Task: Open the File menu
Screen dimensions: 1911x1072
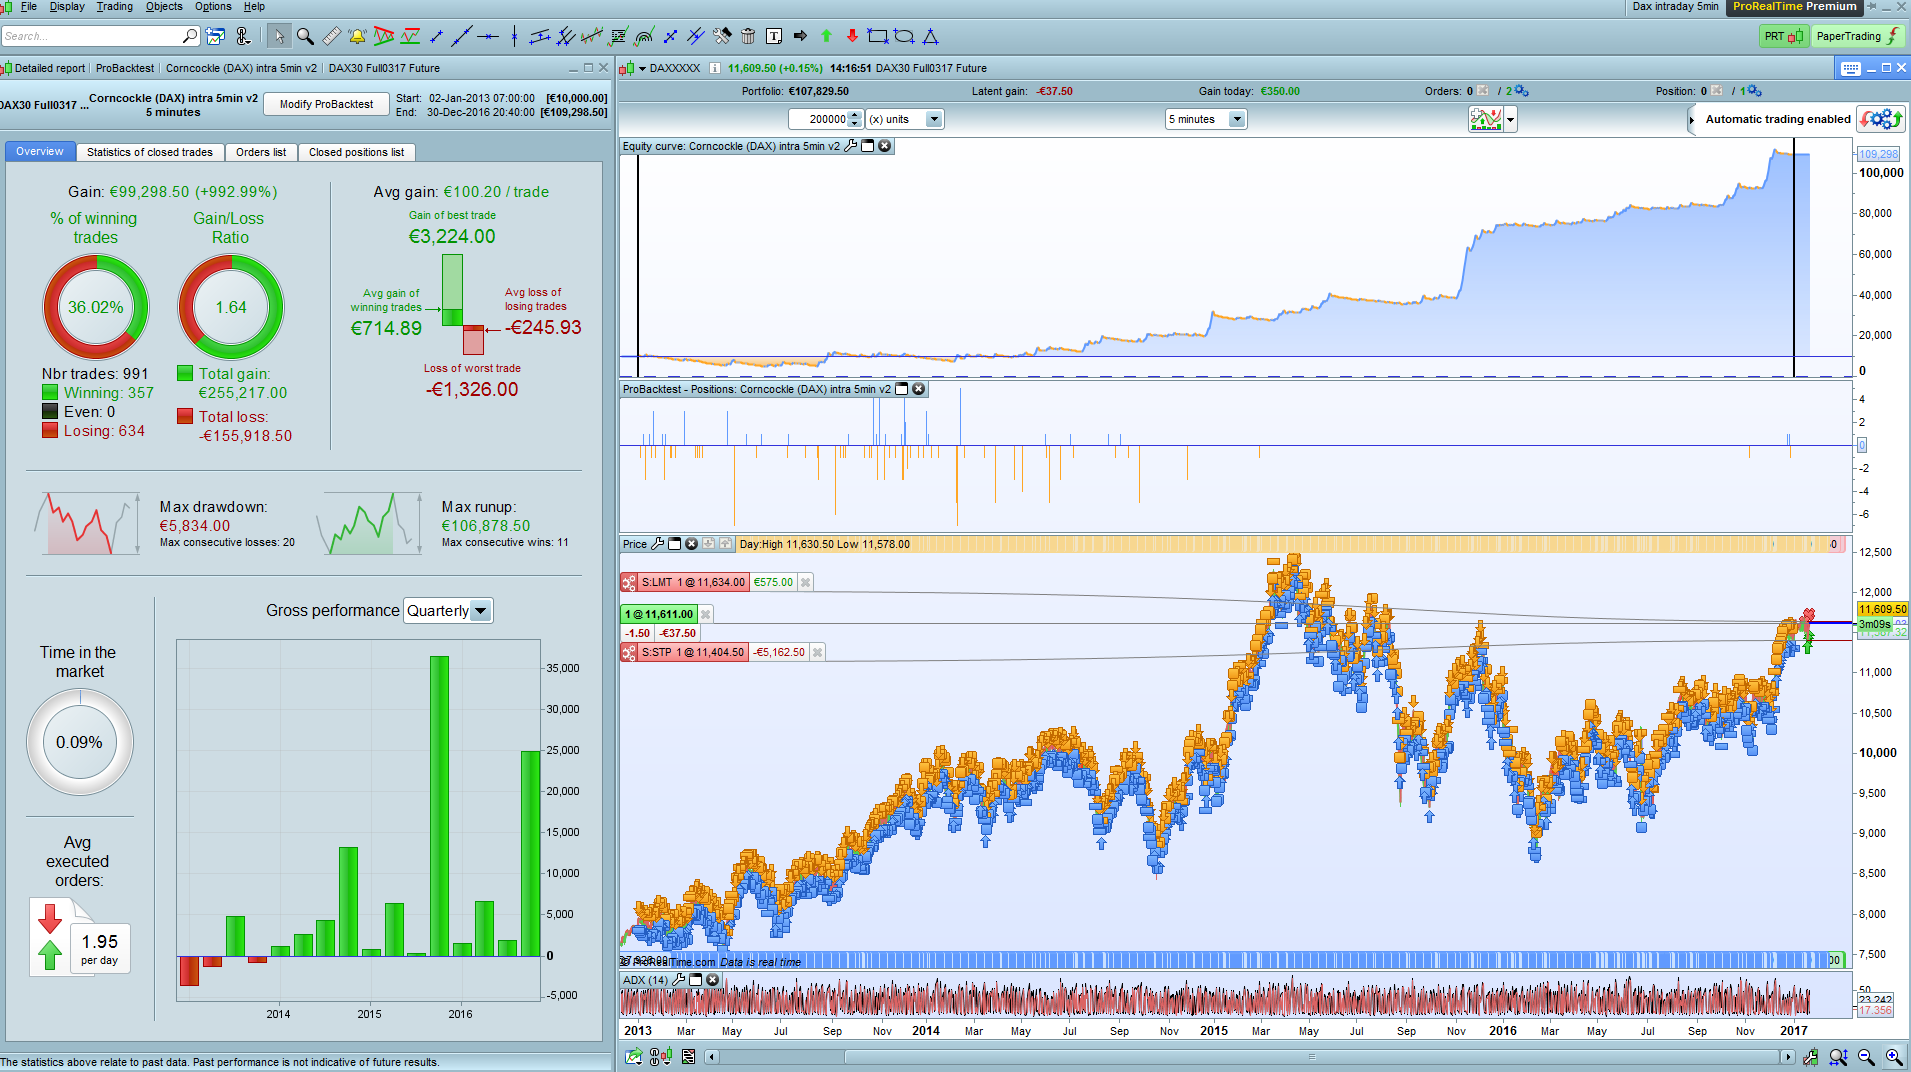Action: tap(28, 7)
